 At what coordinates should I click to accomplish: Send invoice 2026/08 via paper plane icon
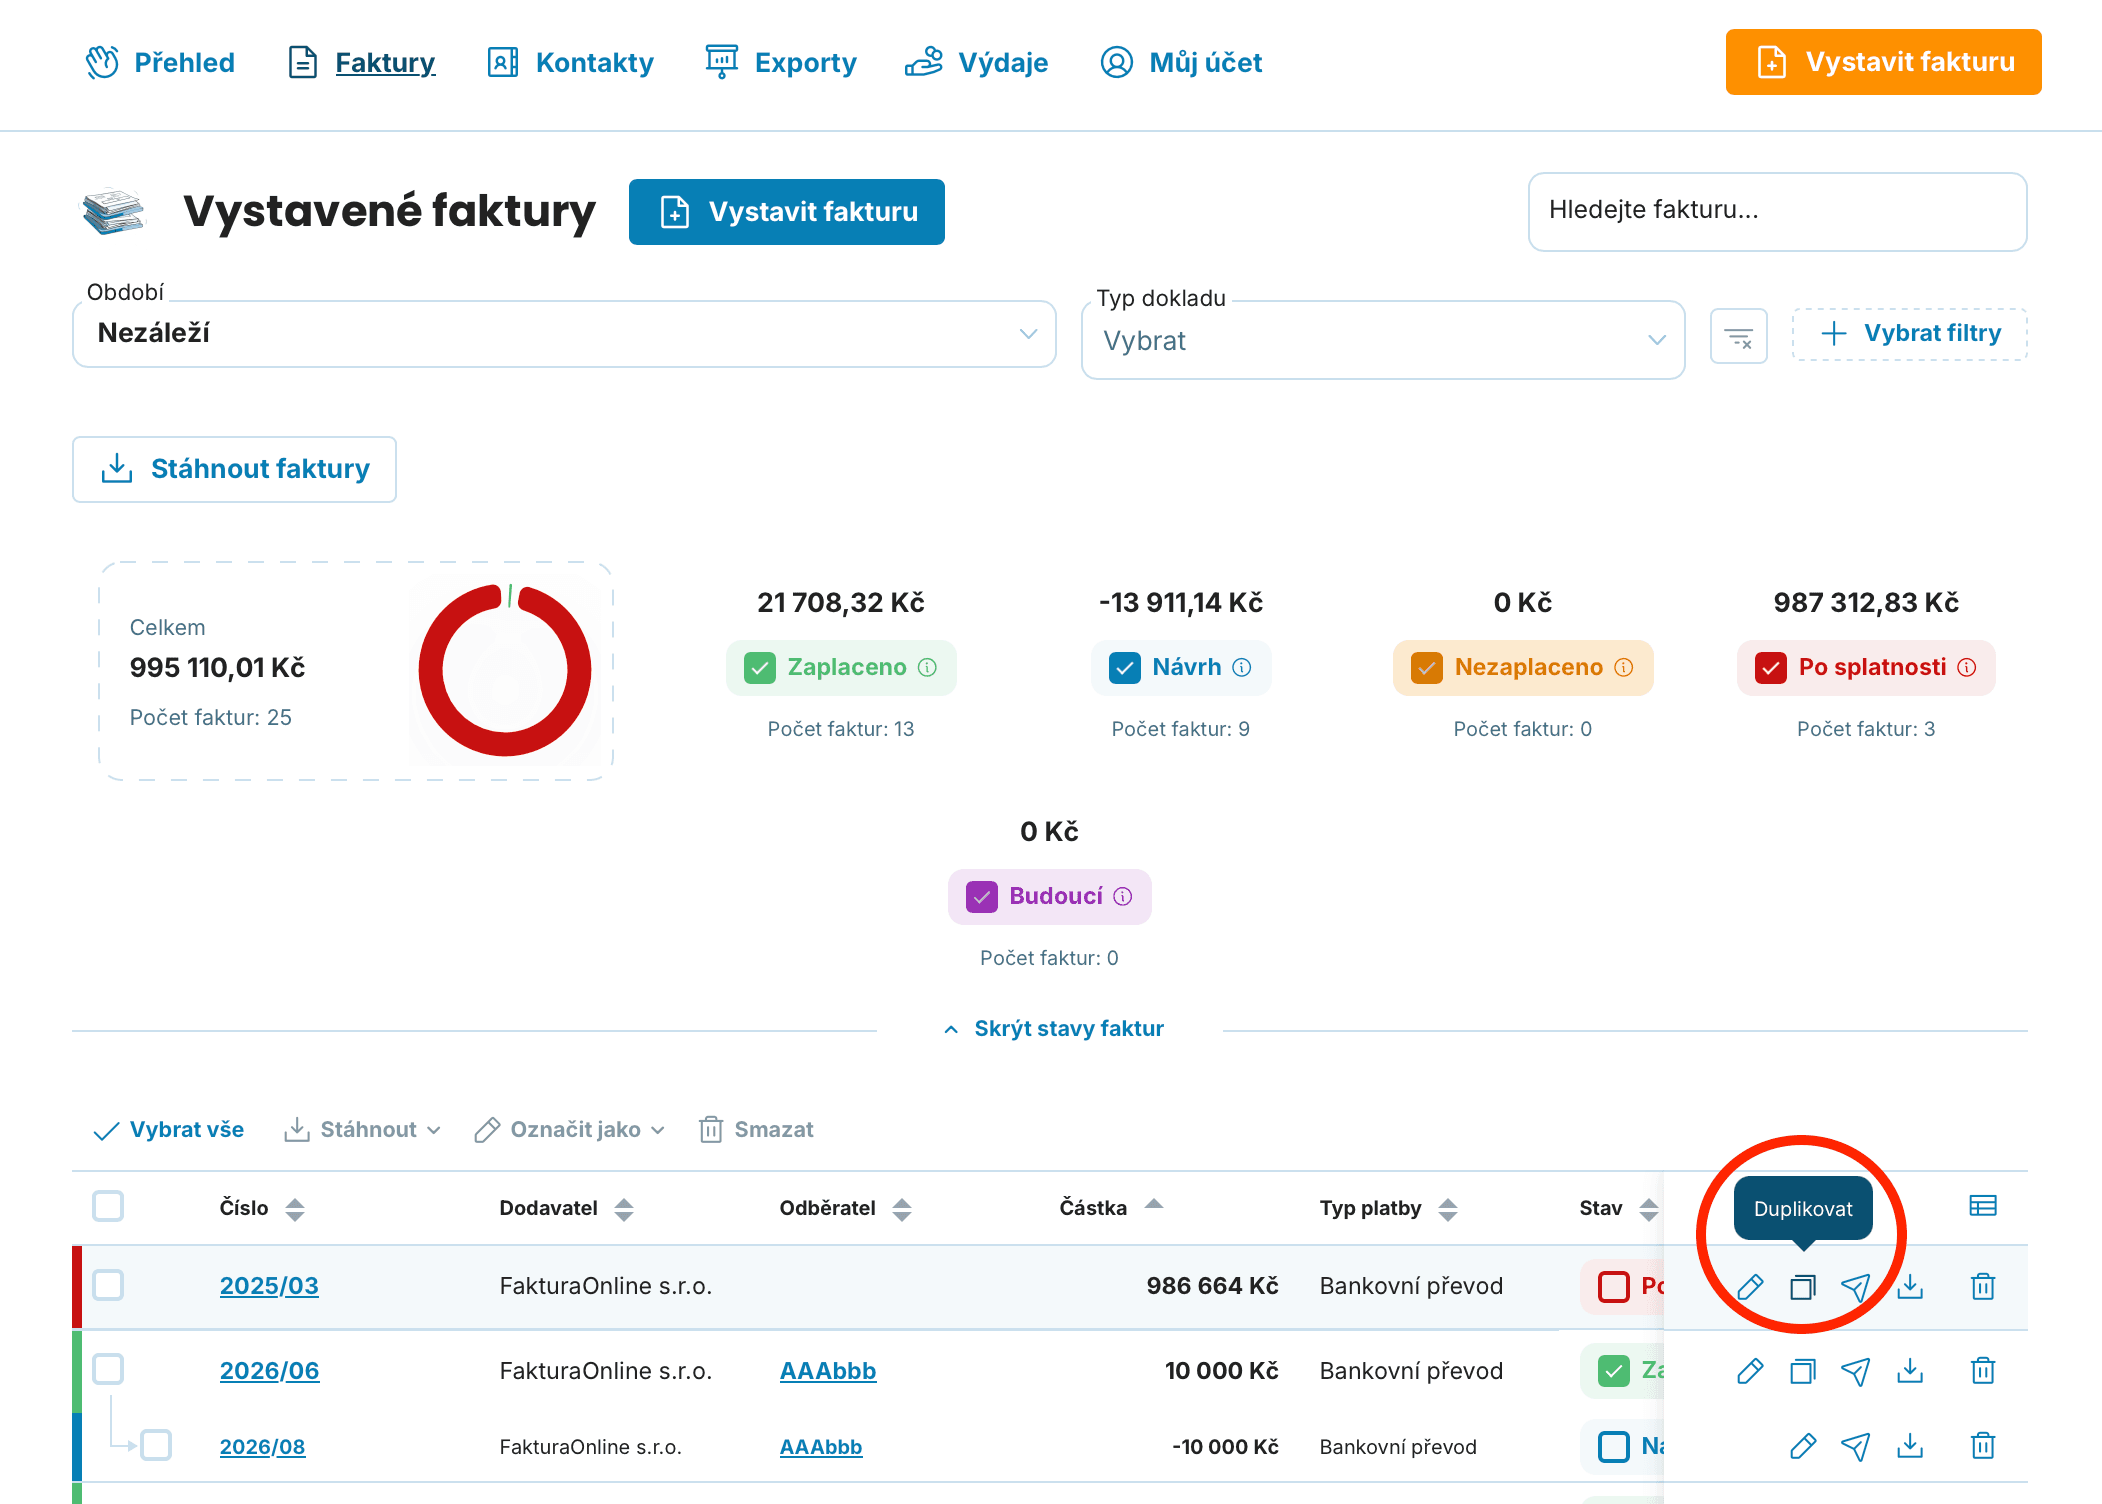coord(1856,1446)
